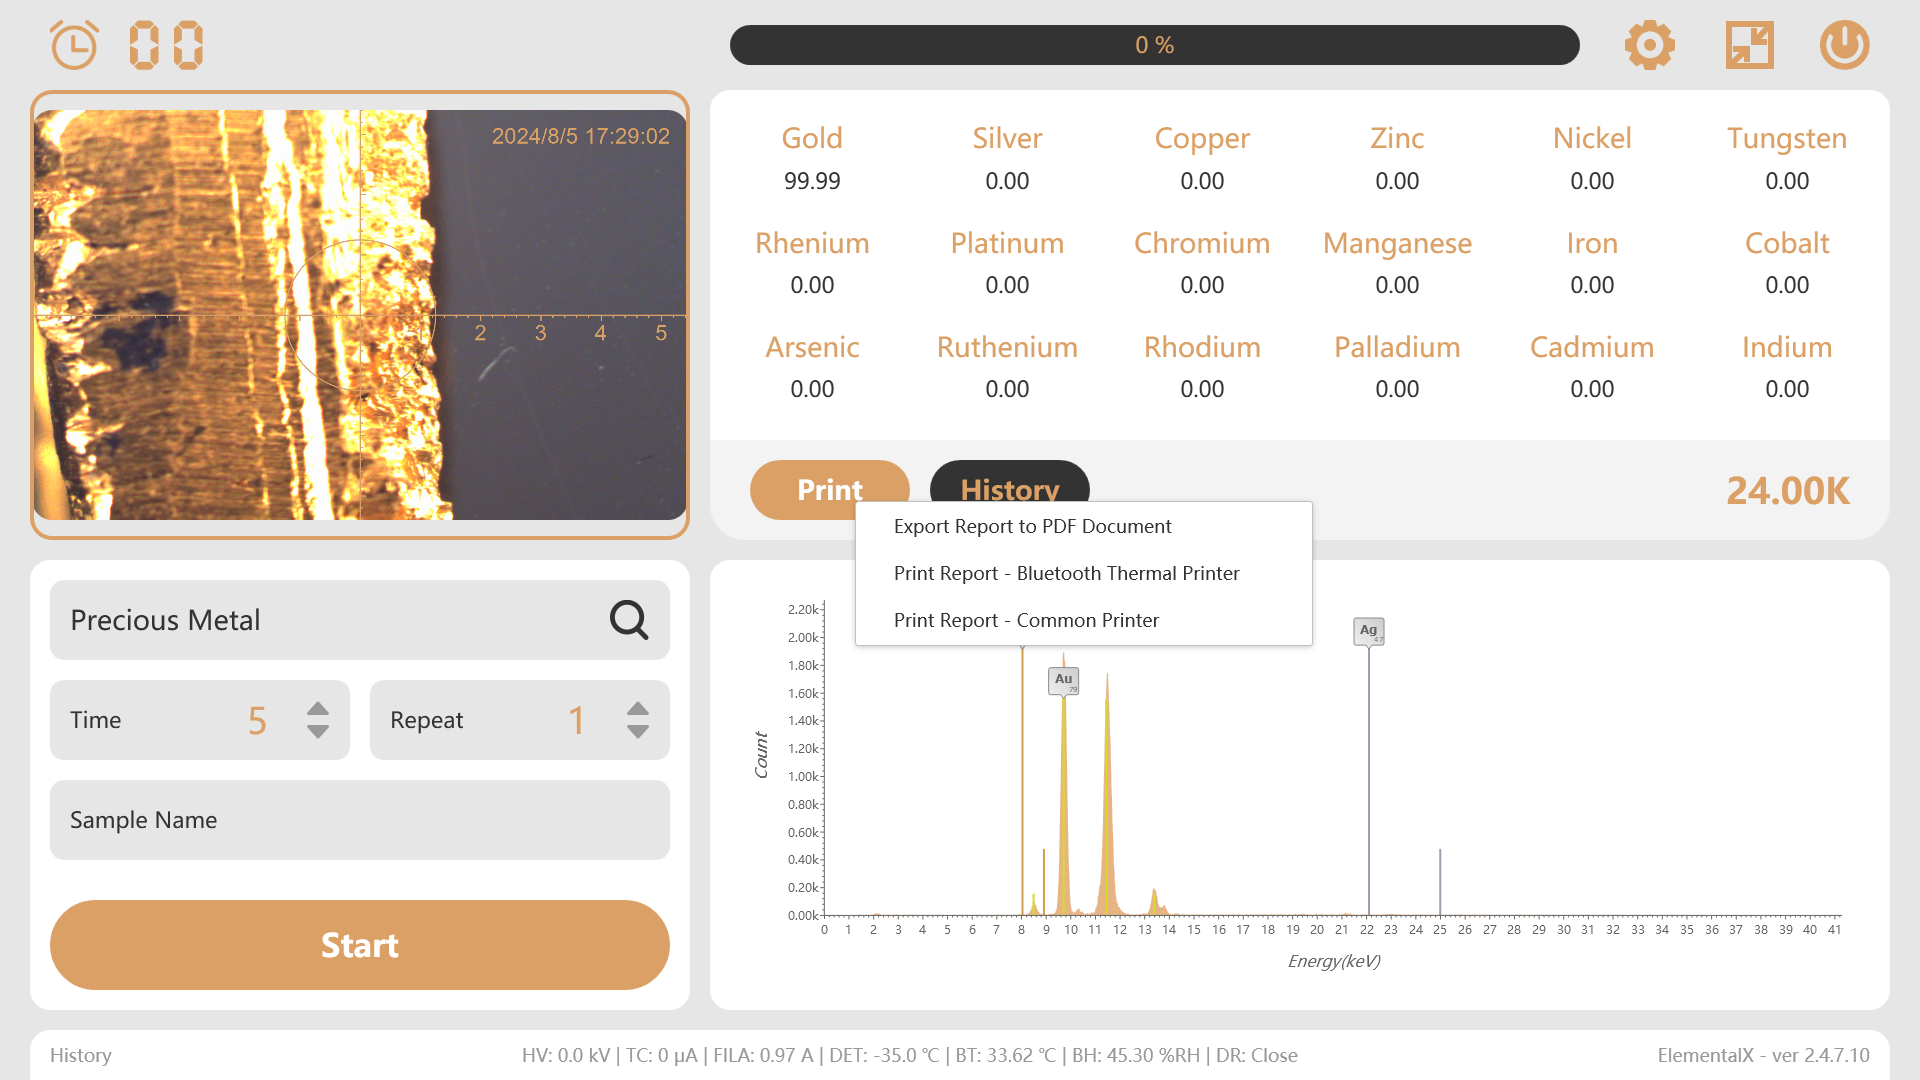Click the shrink window icon
Image resolution: width=1920 pixels, height=1080 pixels.
coord(1749,45)
